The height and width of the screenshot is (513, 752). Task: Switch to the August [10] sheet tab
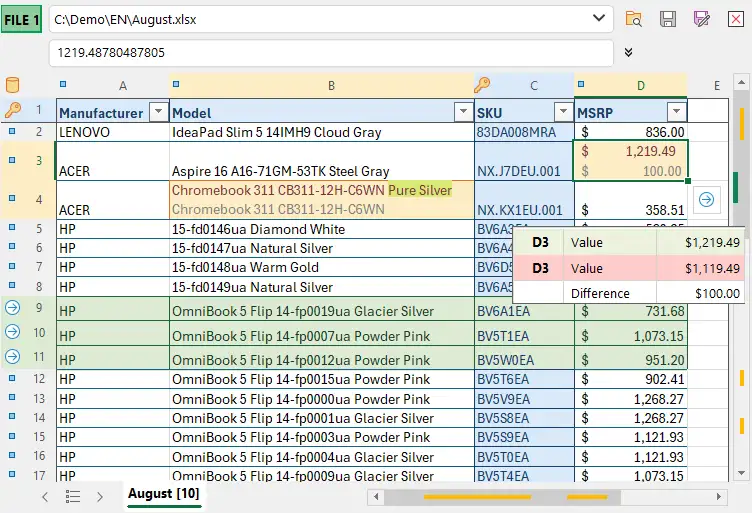(x=163, y=494)
